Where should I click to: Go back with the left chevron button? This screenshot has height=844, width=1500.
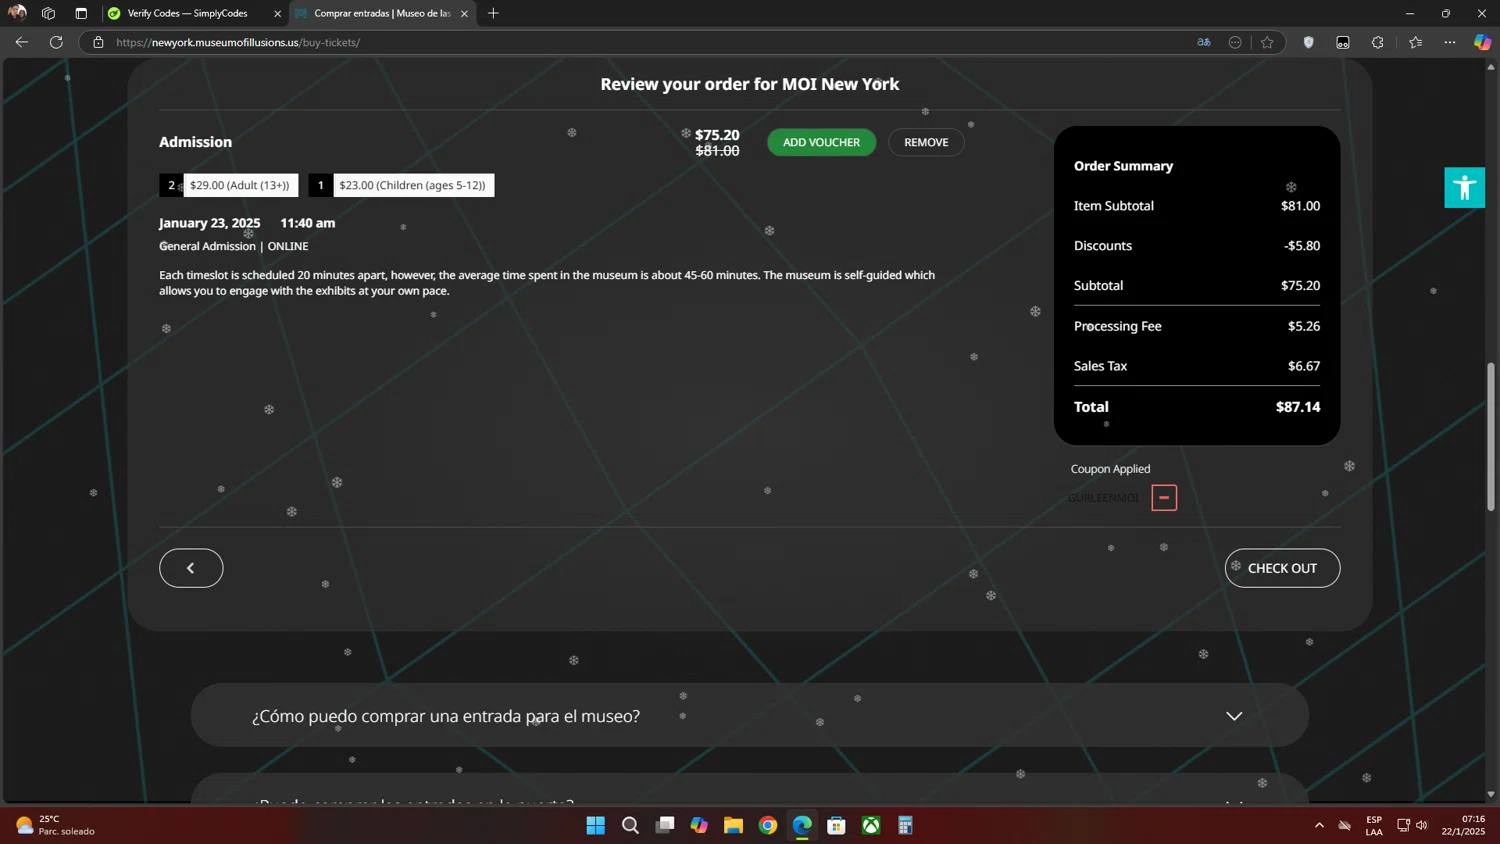[x=191, y=568]
